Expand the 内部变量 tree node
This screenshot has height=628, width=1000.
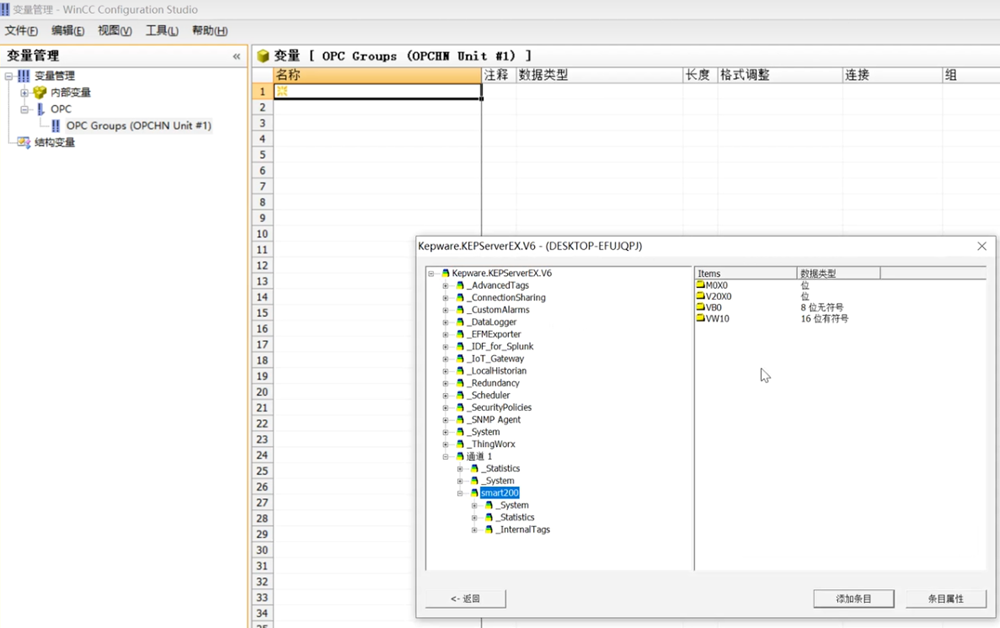click(x=25, y=93)
